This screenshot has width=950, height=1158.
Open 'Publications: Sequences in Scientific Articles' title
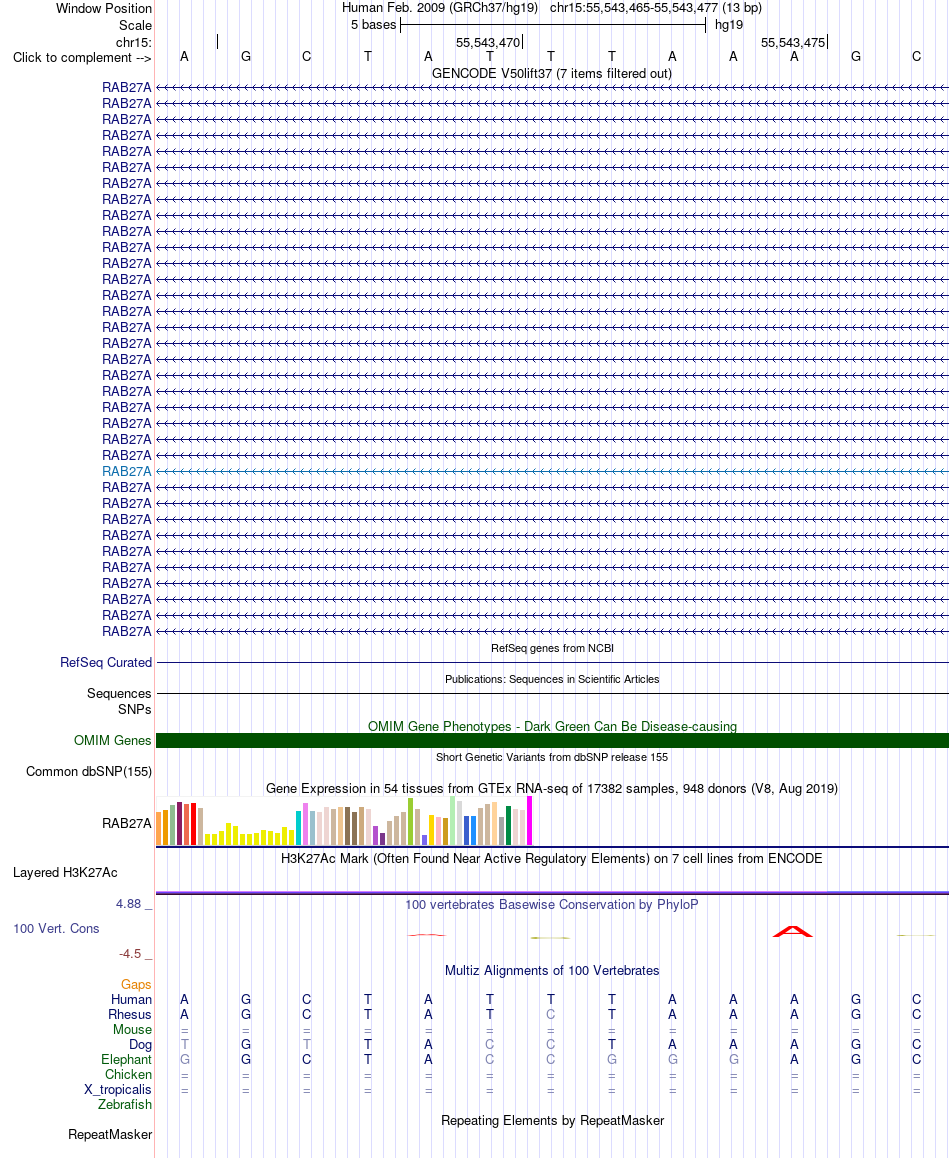(552, 679)
